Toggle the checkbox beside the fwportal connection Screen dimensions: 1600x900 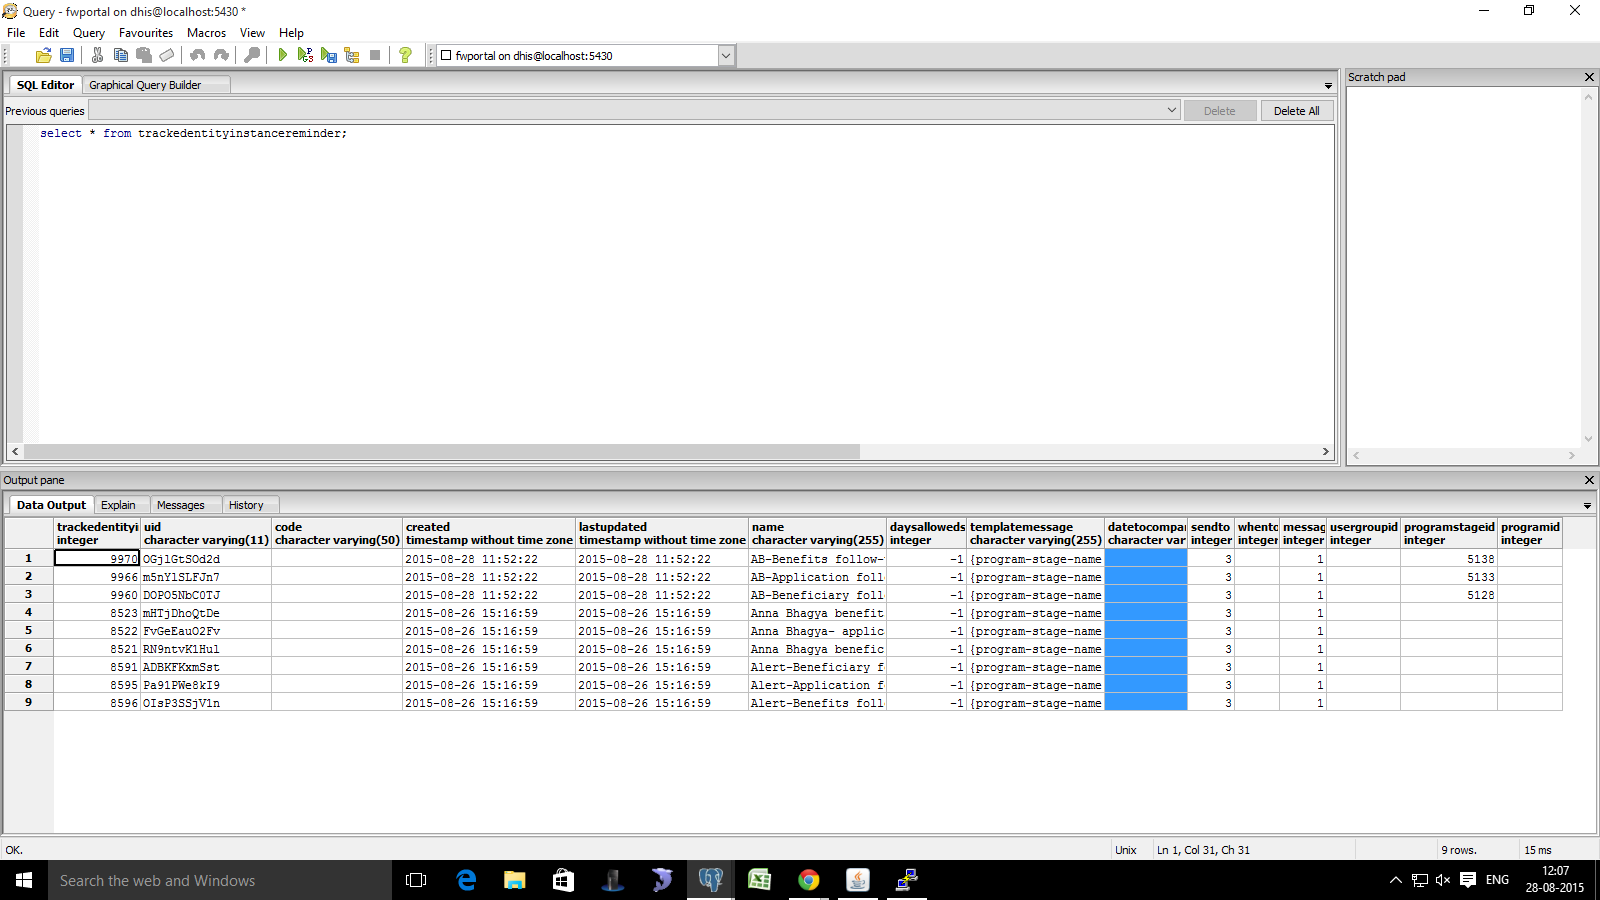click(446, 56)
